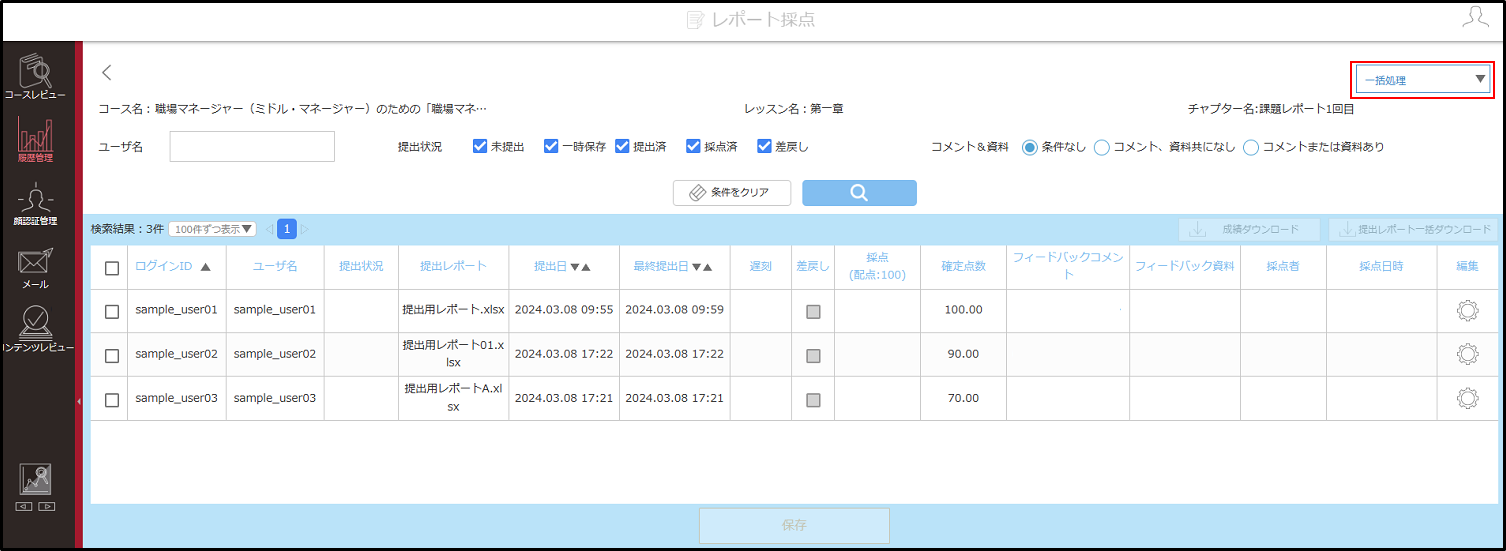Click the score 100.00 cell

tap(963, 310)
